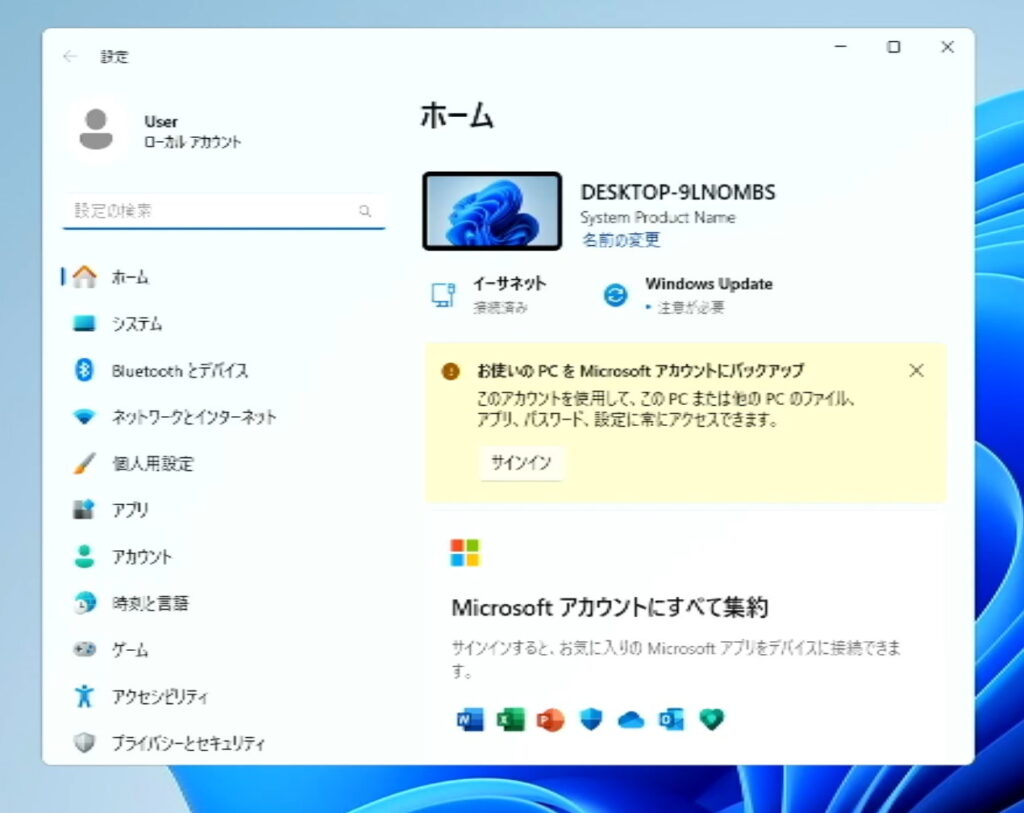Click the Ethernet monitor icon
This screenshot has height=813, width=1024.
[443, 295]
